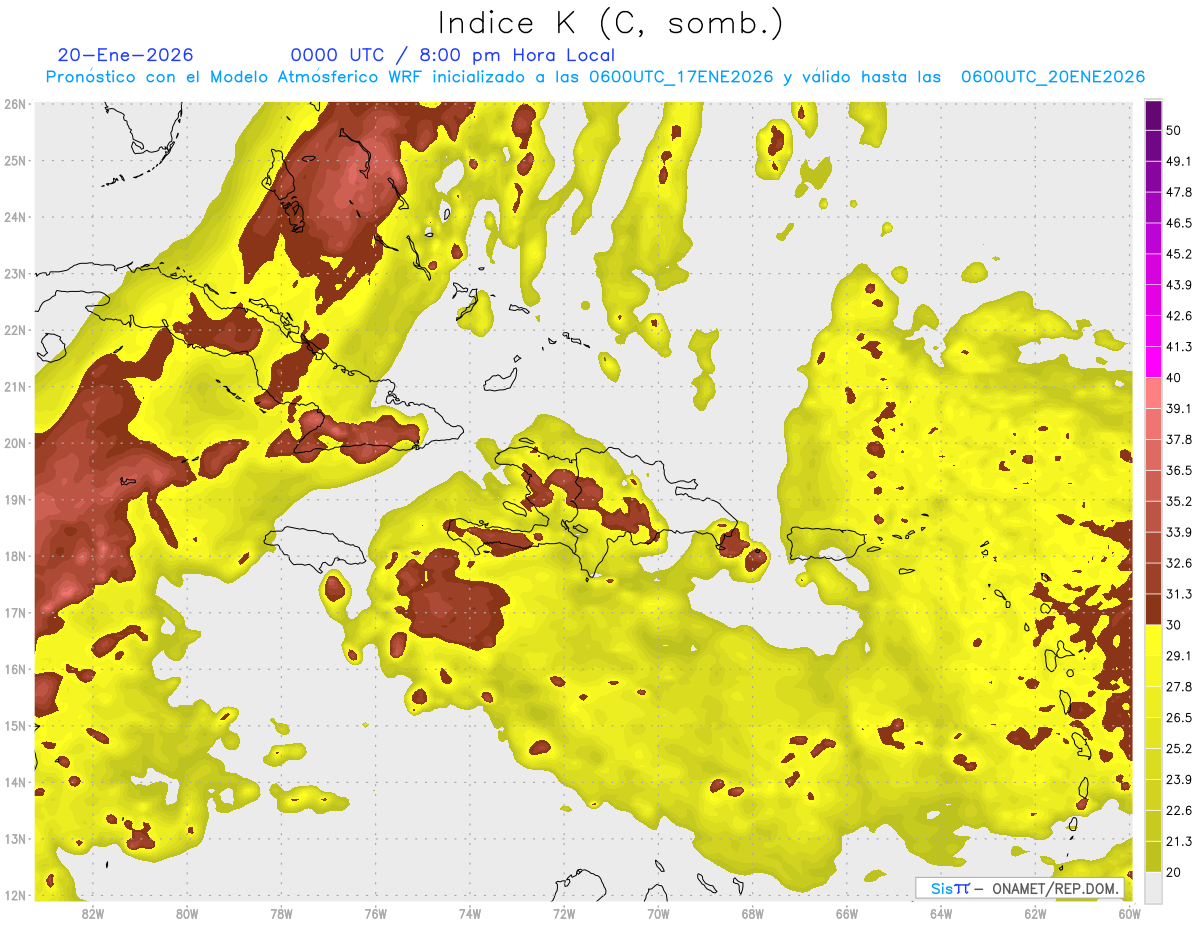Click the colorbar value '47.8'
The image size is (1200, 927).
pyautogui.click(x=1179, y=192)
